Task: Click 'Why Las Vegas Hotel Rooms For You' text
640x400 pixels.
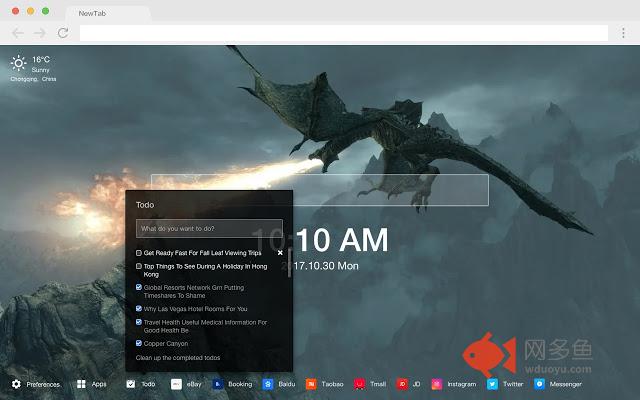Action: click(196, 309)
